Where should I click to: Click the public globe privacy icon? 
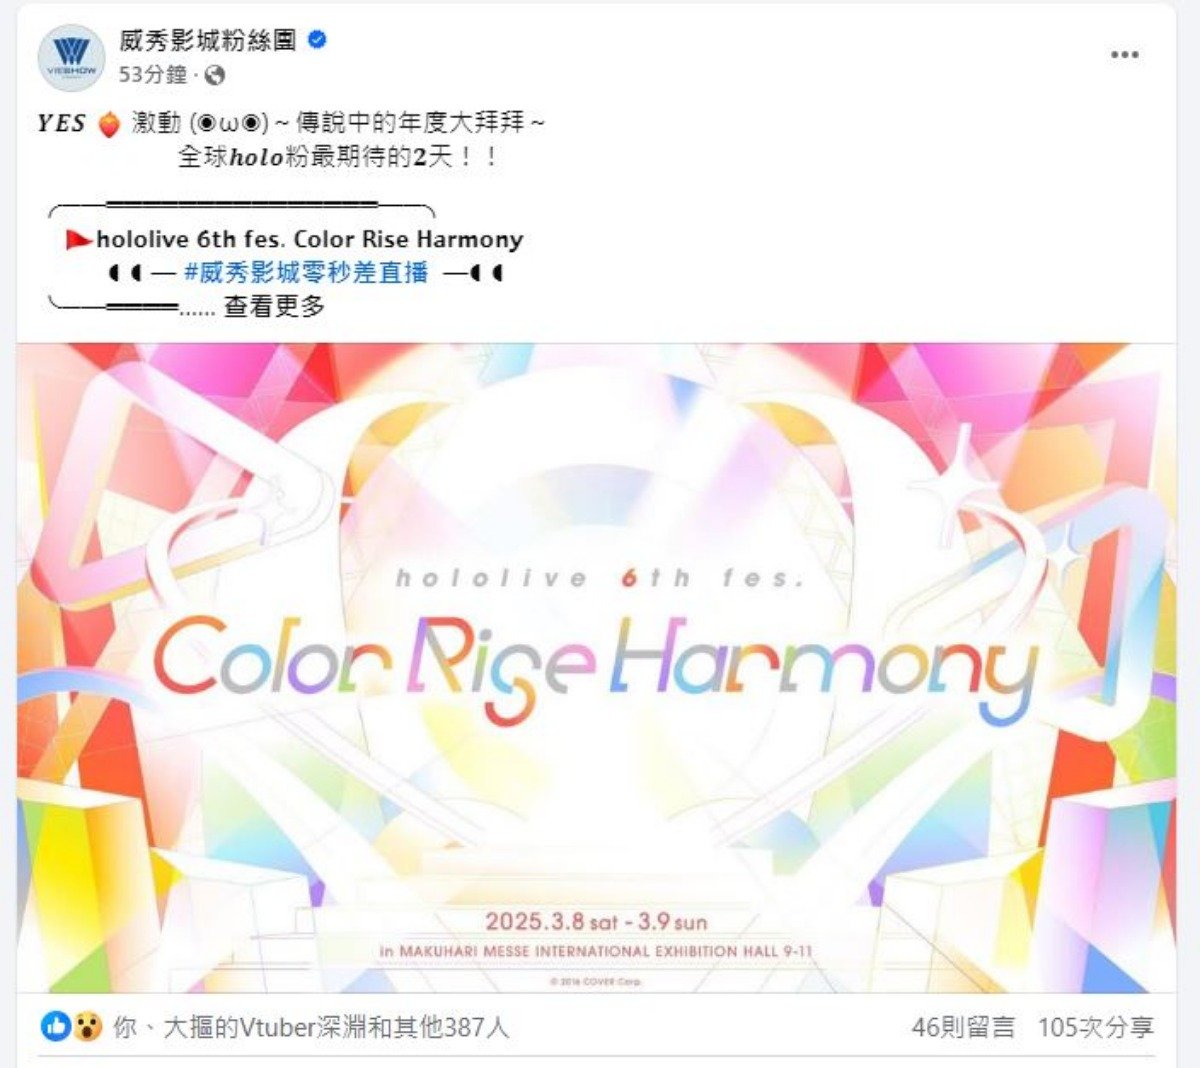[214, 75]
